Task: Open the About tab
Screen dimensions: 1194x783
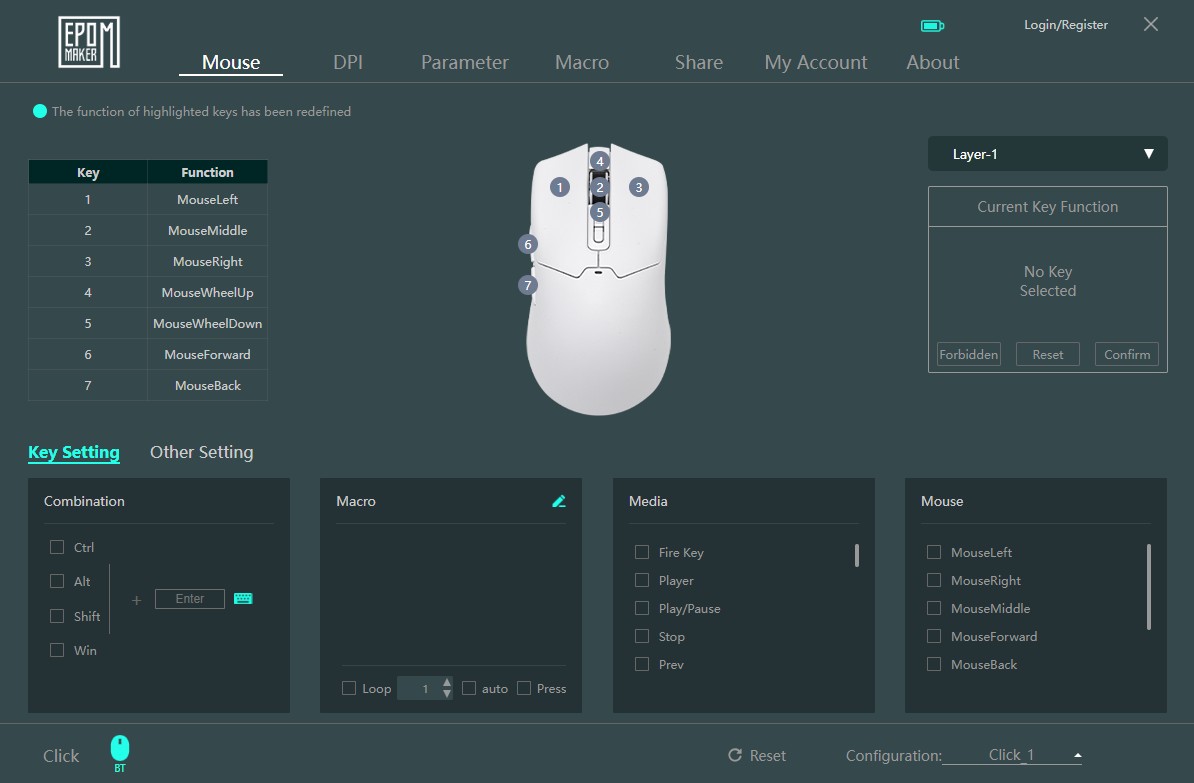Action: [x=932, y=62]
